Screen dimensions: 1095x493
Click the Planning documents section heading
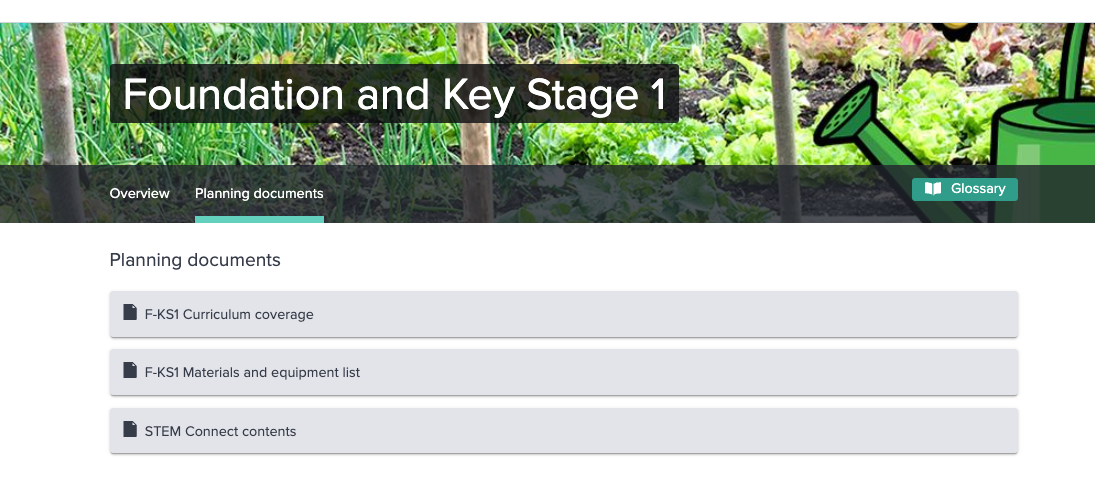[195, 260]
